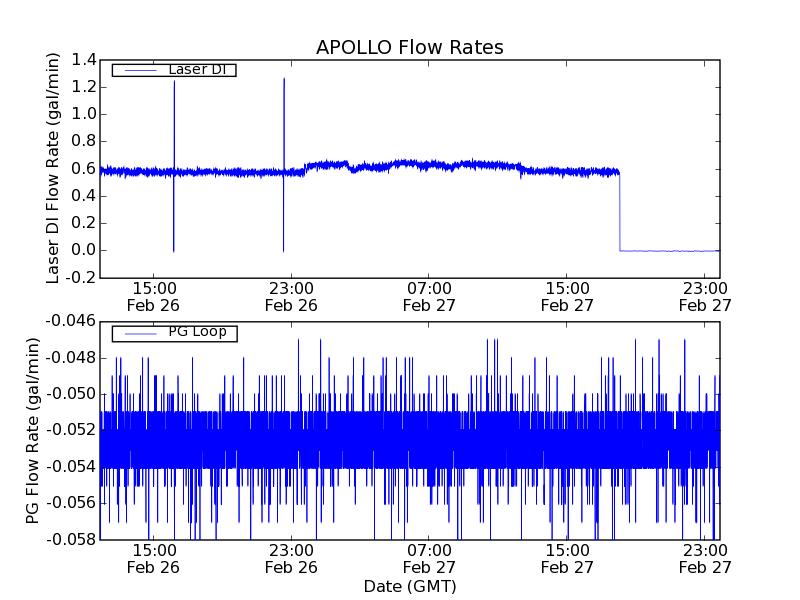Click the -0.052 y-axis tick label
This screenshot has width=800, height=600.
pyautogui.click(x=71, y=431)
